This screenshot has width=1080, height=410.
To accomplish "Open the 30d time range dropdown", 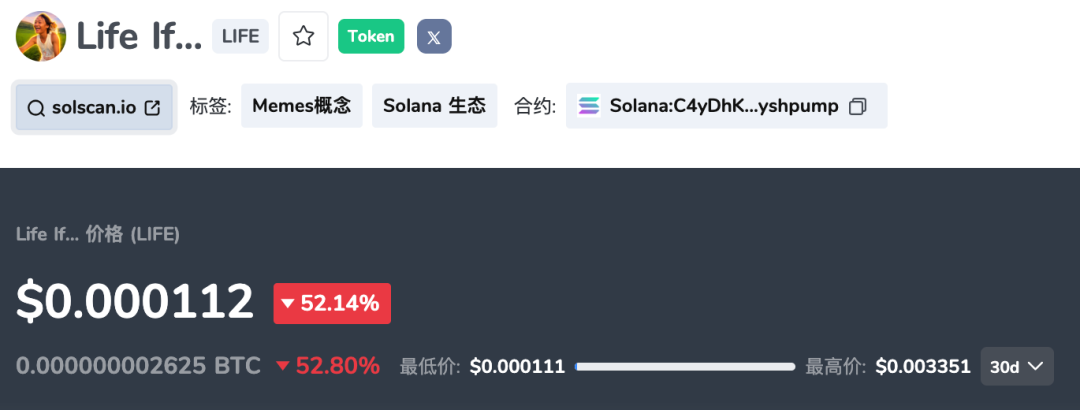I will click(1017, 367).
